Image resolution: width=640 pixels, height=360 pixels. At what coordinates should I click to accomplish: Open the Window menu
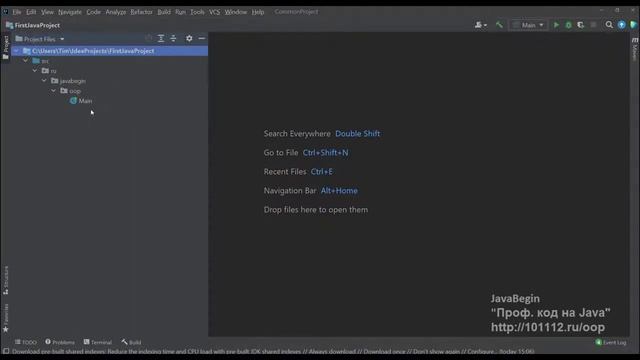click(x=236, y=12)
